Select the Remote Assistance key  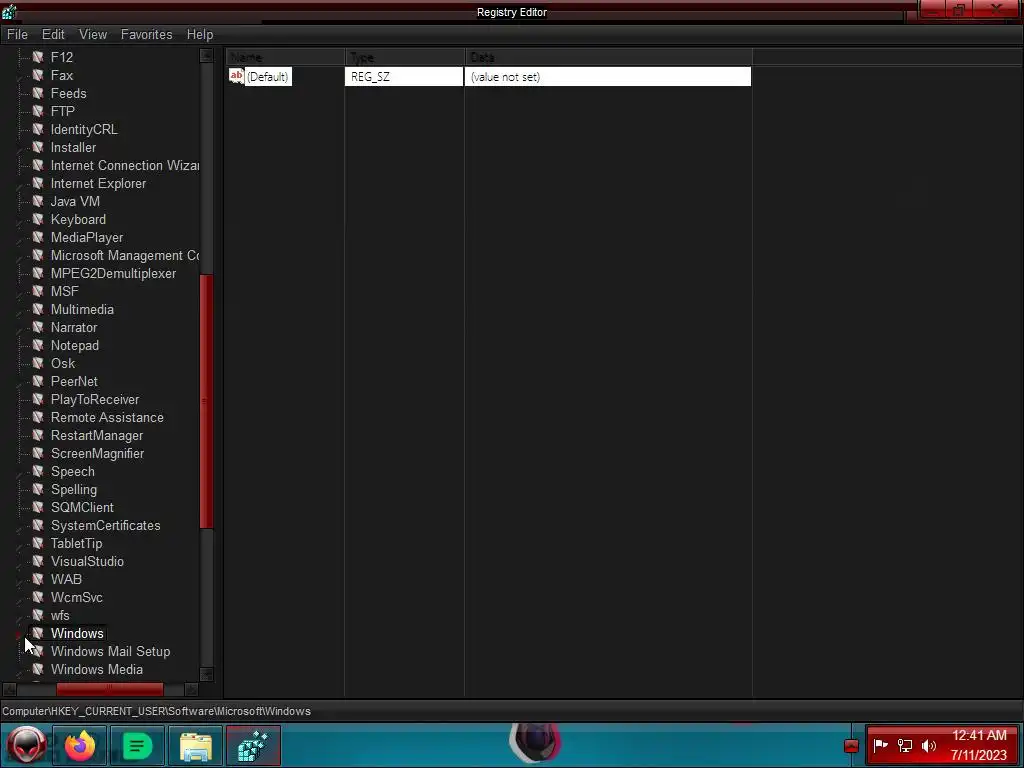click(107, 417)
